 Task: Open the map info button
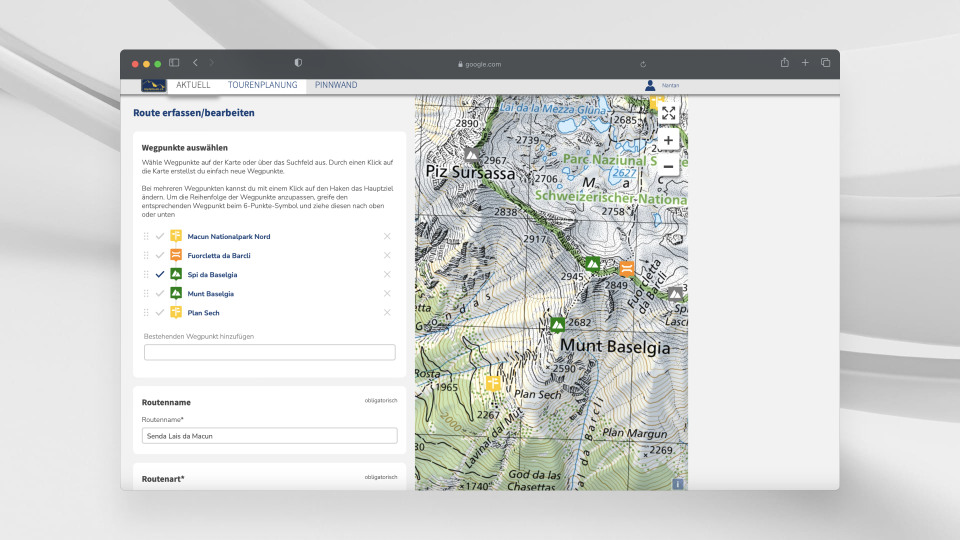(678, 484)
